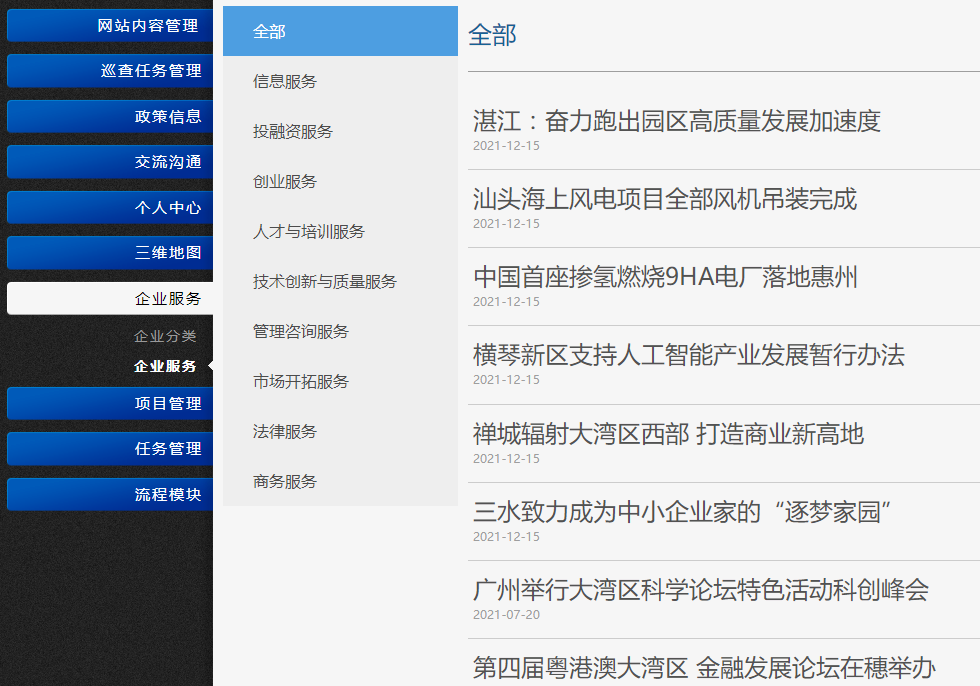Open 交流沟通 sidebar menu

pyautogui.click(x=110, y=162)
